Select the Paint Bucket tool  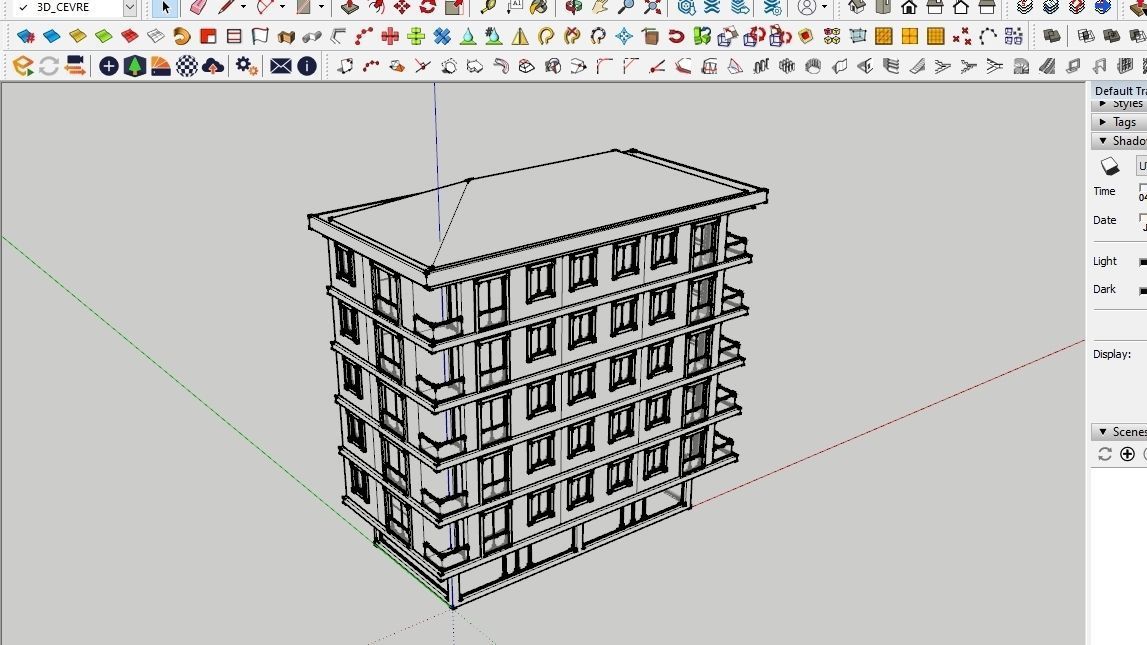point(539,8)
